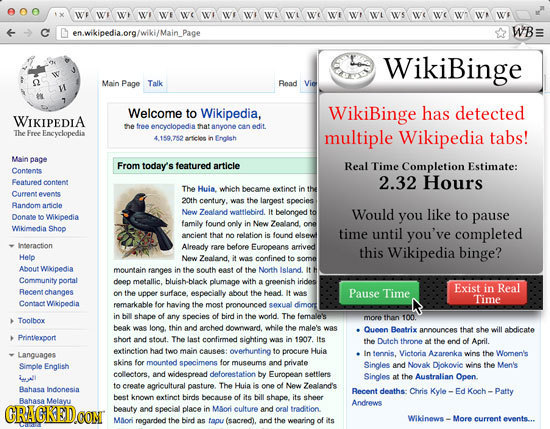The image size is (550, 429).
Task: Open the mounted specimens link
Action: click(182, 363)
